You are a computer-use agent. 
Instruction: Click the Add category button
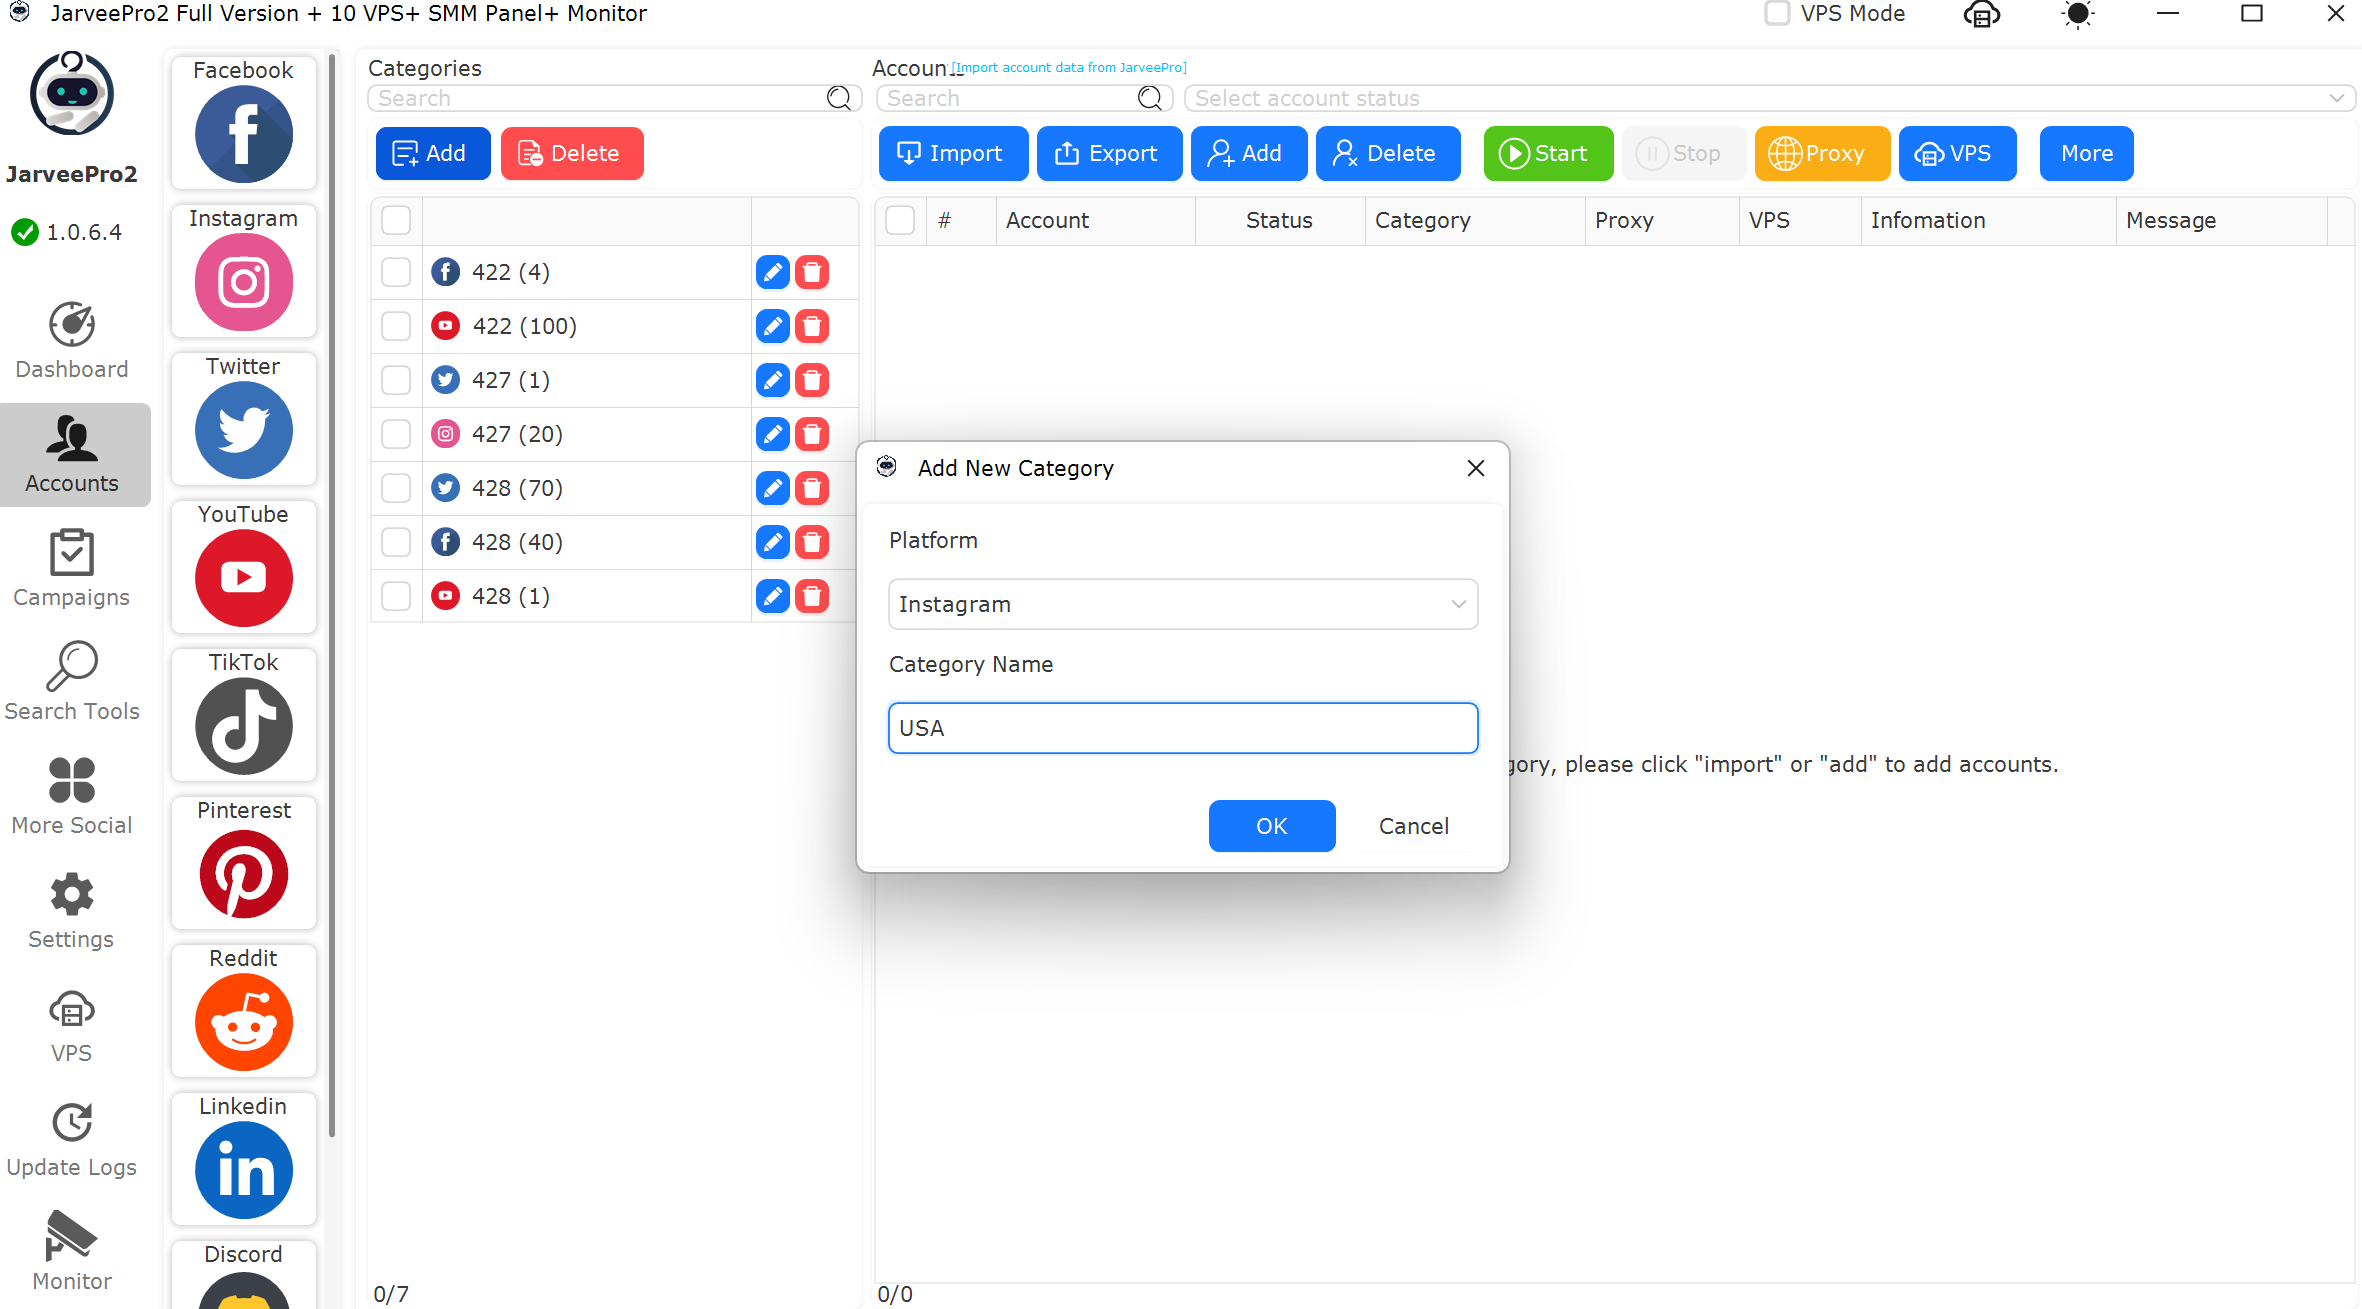click(433, 153)
